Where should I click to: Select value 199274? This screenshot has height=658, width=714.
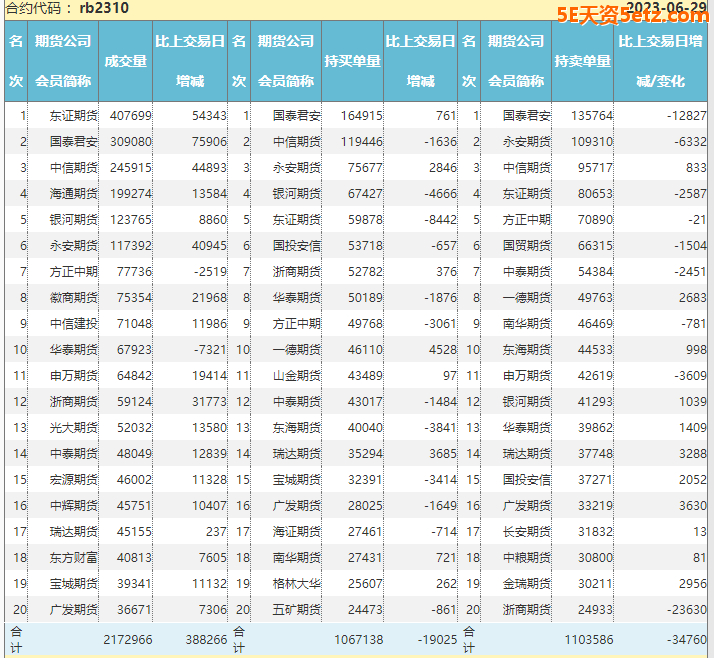click(x=130, y=194)
